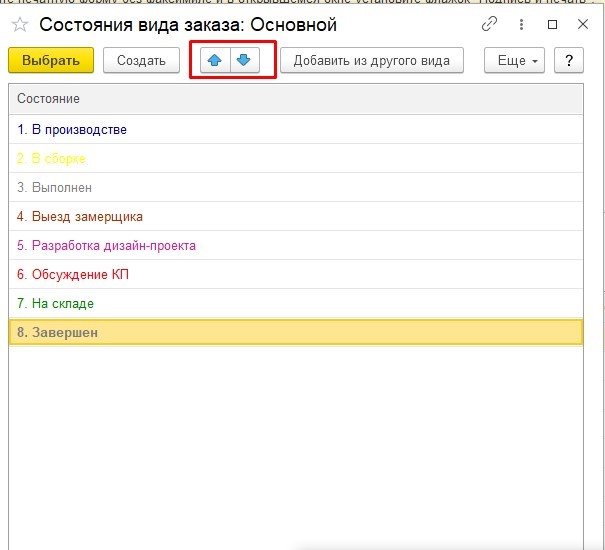Click the chain link icon in title bar
The image size is (605, 550).
tap(489, 24)
